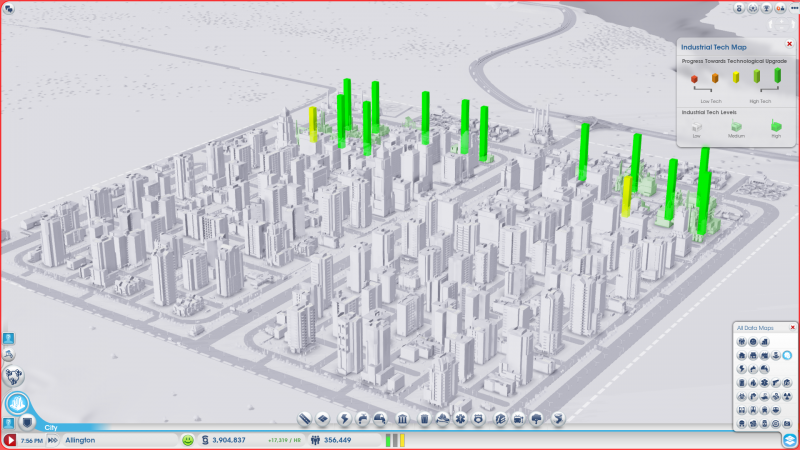Open the Education menu in bottom toolbar
Image resolution: width=800 pixels, height=450 pixels.
pyautogui.click(x=500, y=419)
